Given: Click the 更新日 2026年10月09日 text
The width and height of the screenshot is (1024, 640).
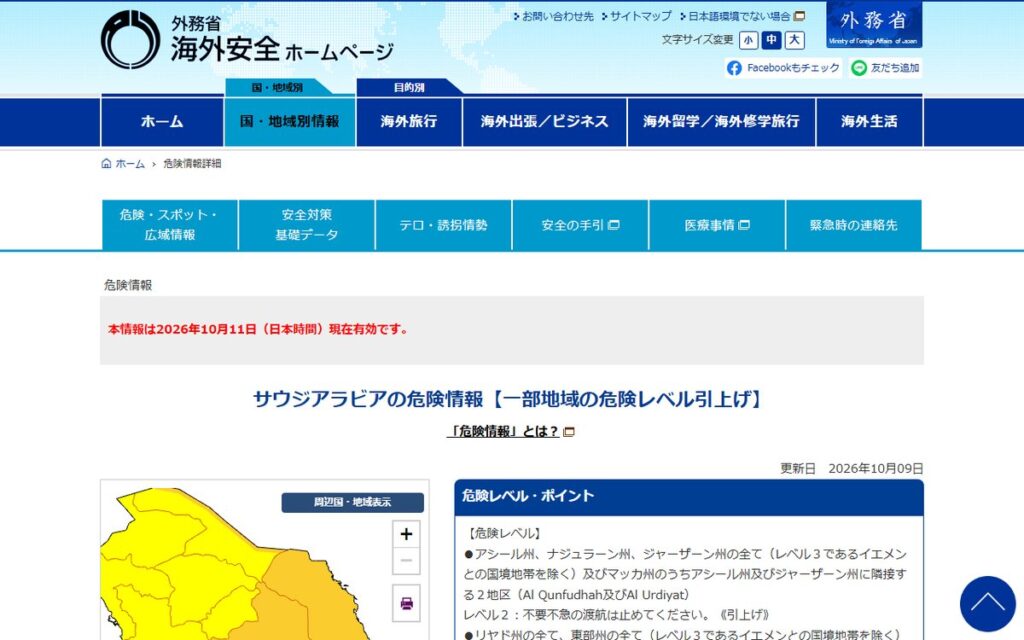Looking at the screenshot, I should pos(852,469).
